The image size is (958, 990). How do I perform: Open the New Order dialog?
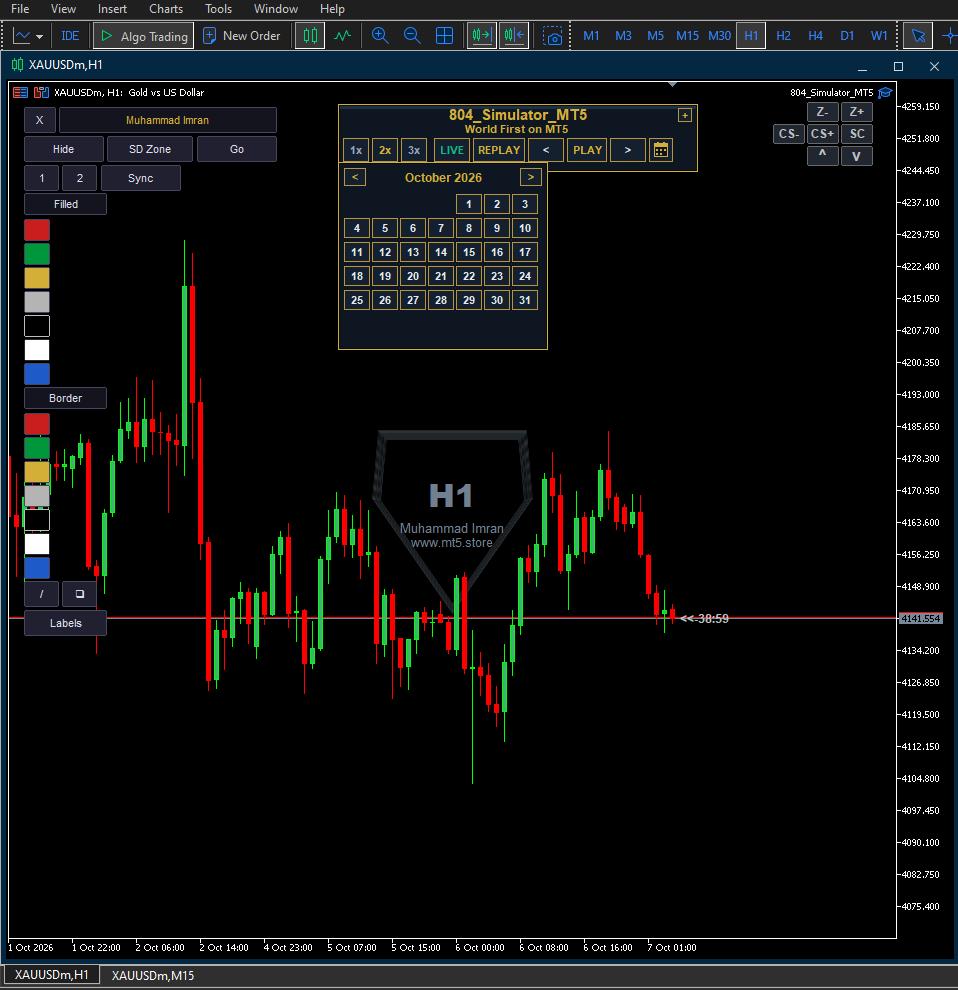tap(241, 36)
